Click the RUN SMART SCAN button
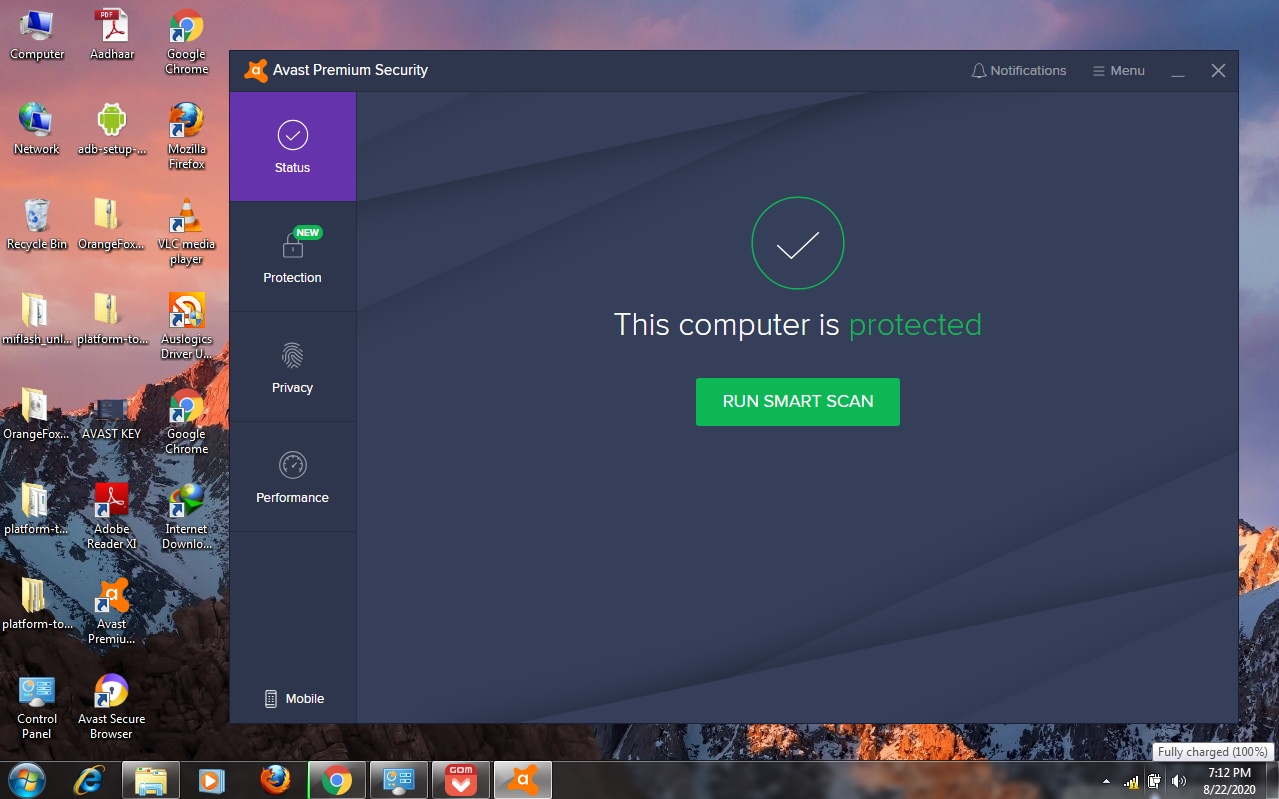1279x799 pixels. [797, 401]
